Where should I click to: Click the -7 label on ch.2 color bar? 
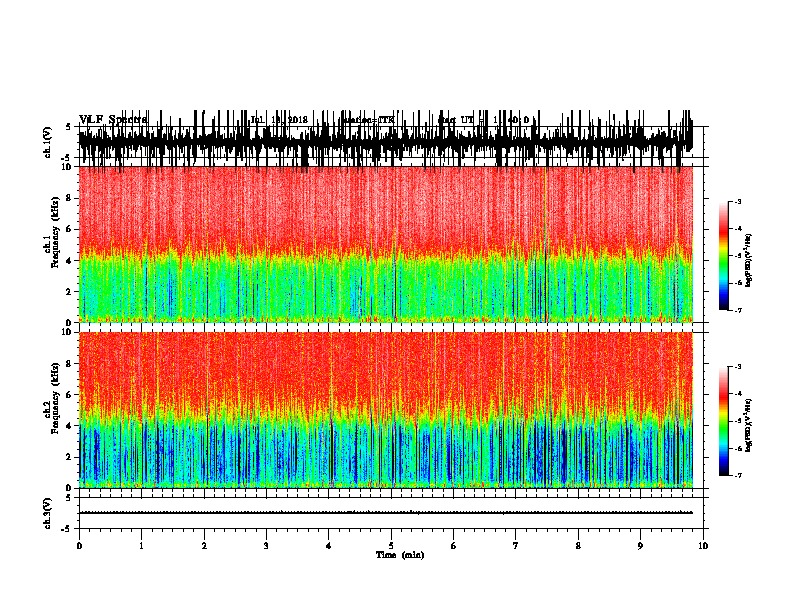pos(738,475)
